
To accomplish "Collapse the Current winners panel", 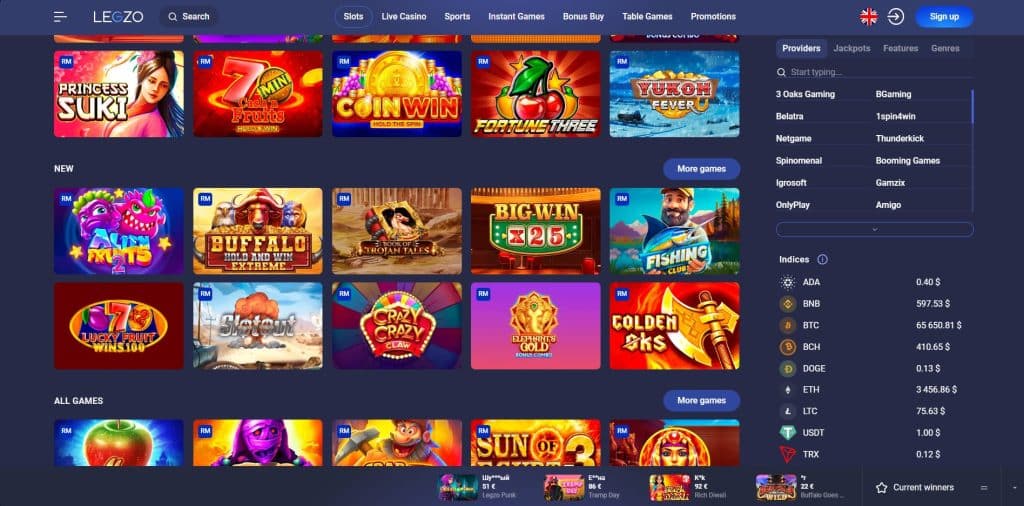I will click(x=984, y=488).
